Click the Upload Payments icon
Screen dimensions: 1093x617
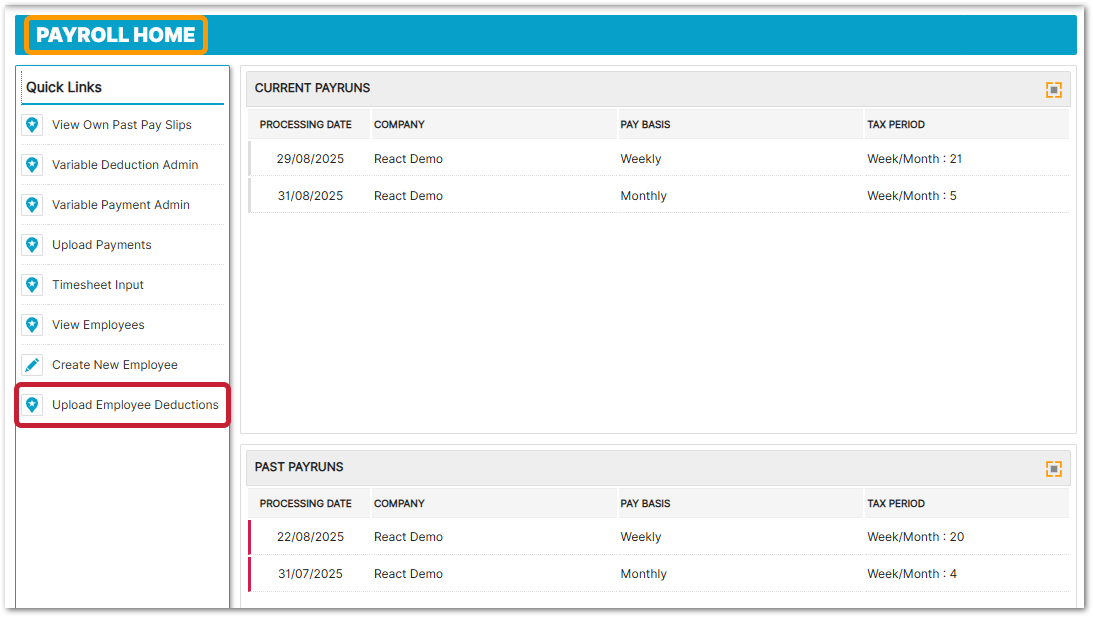[x=32, y=245]
